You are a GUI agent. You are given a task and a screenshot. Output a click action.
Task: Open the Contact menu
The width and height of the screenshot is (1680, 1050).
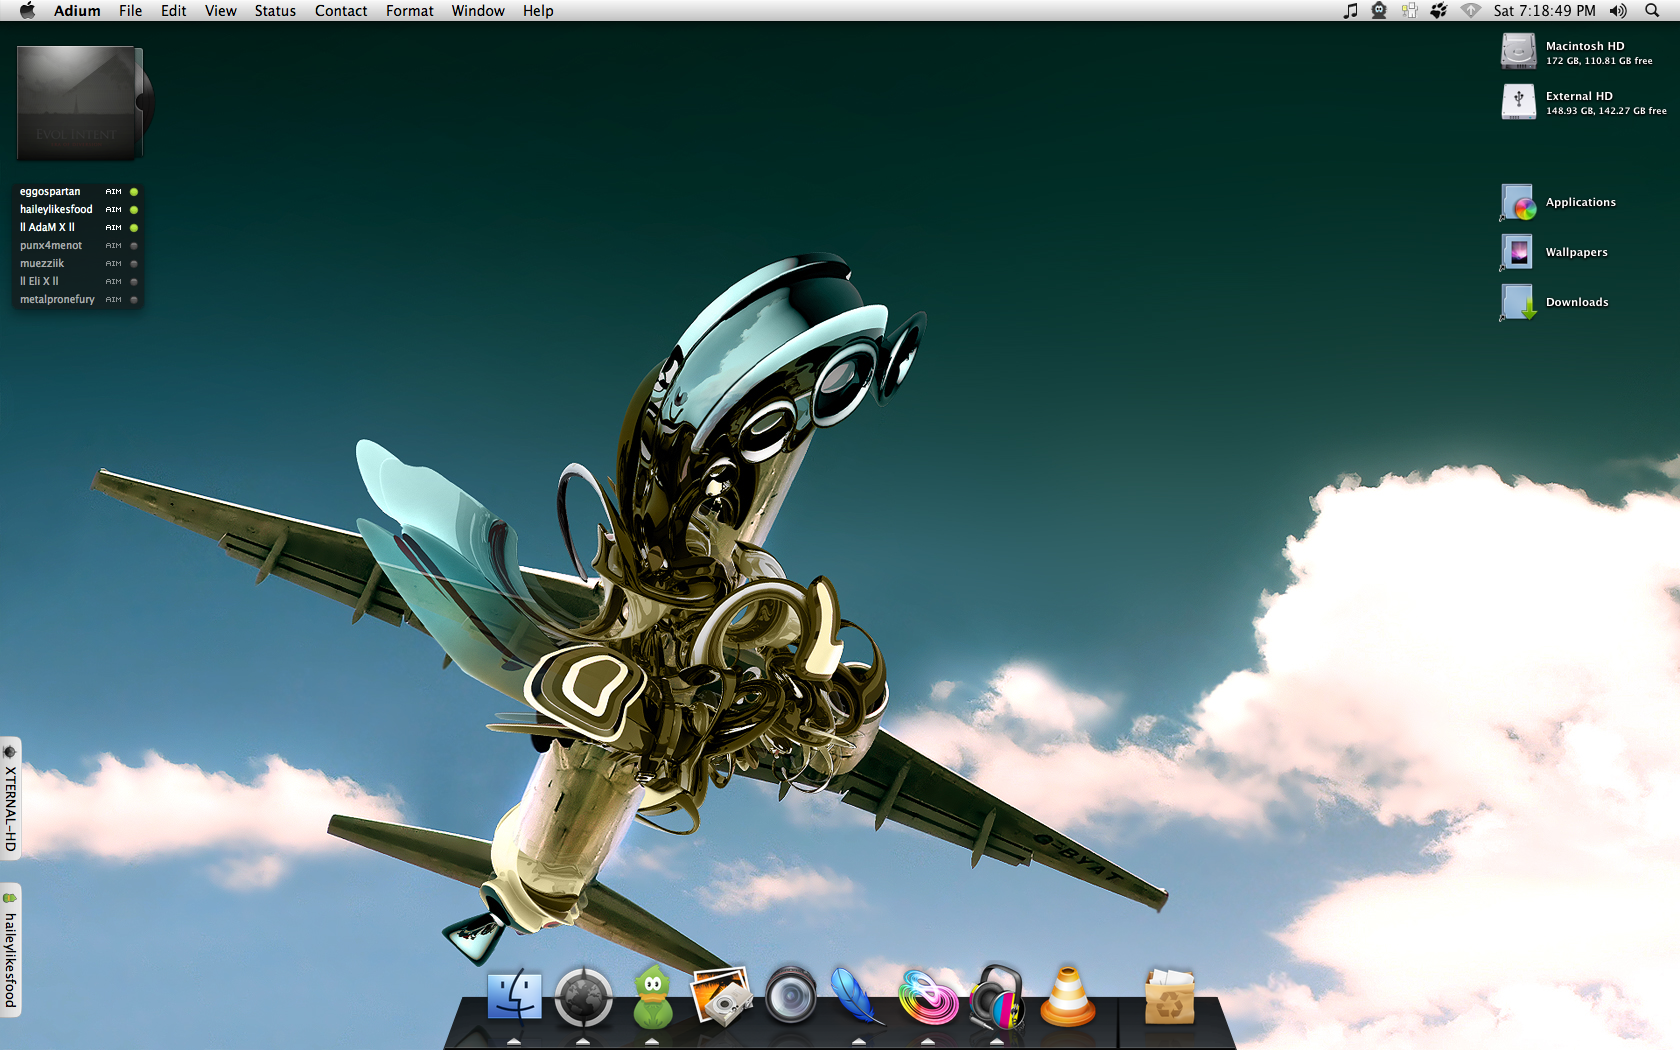pyautogui.click(x=341, y=11)
